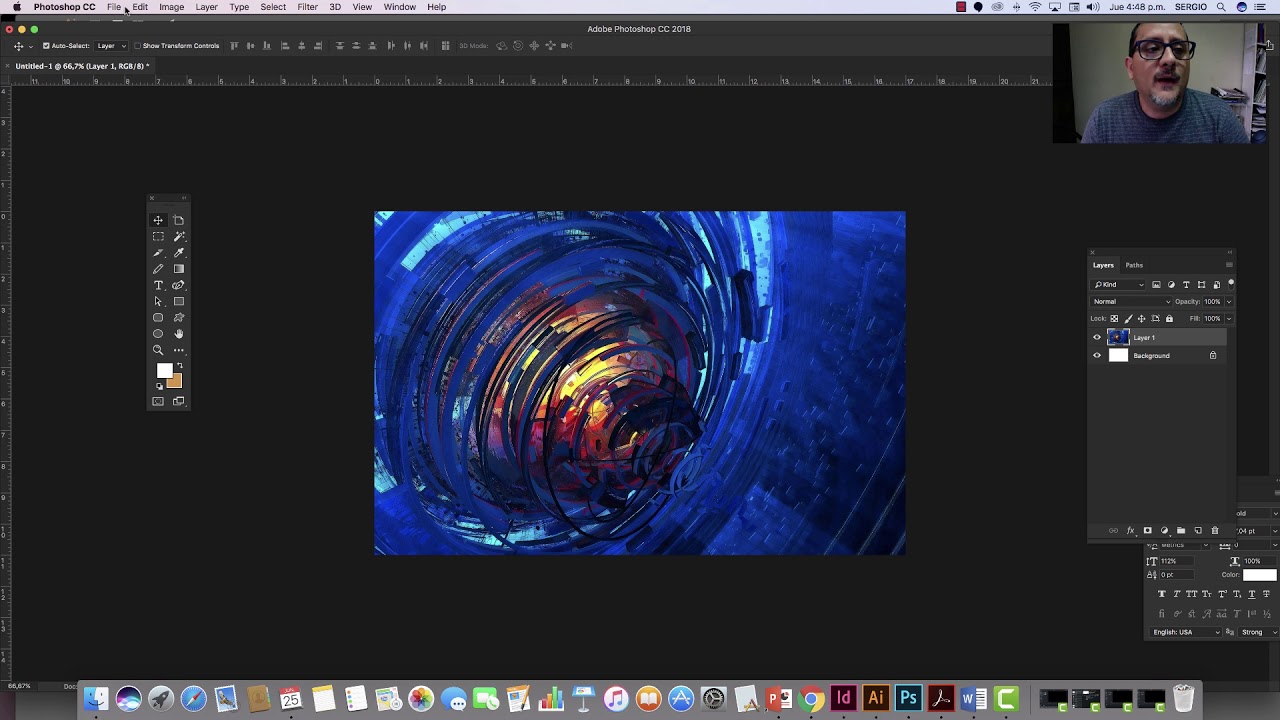This screenshot has height=720, width=1280.
Task: Toggle lock transparent pixels
Action: coord(1114,319)
